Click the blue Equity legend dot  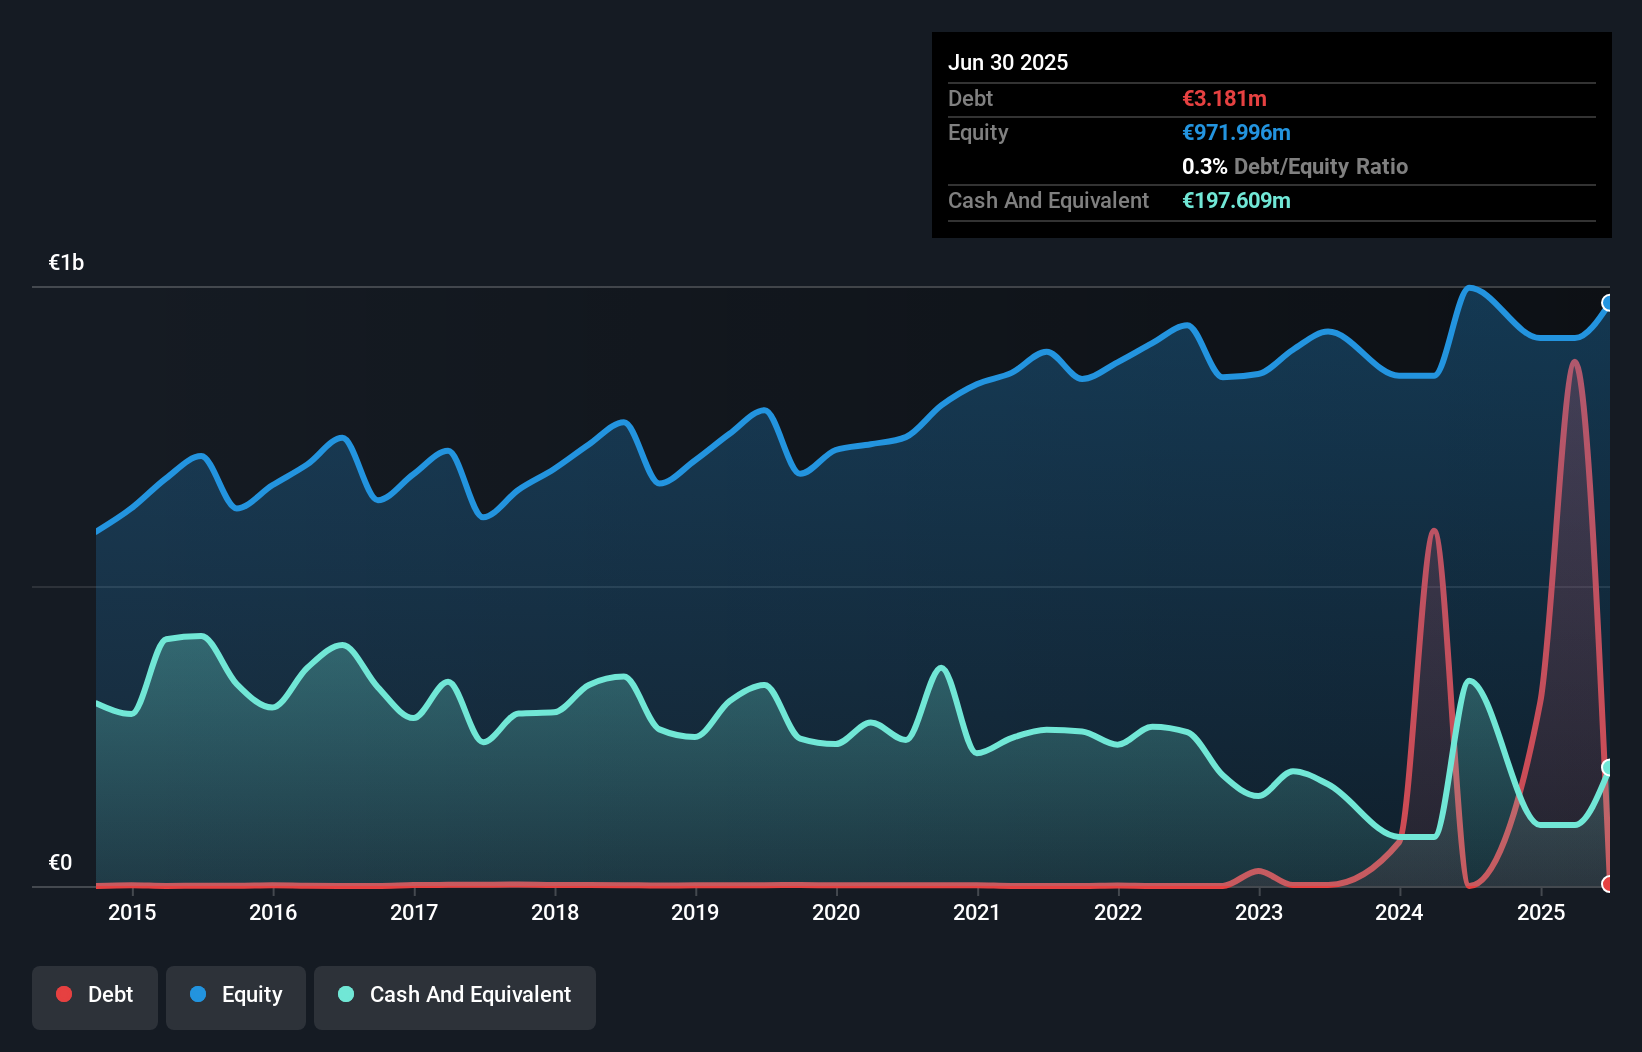pyautogui.click(x=198, y=994)
